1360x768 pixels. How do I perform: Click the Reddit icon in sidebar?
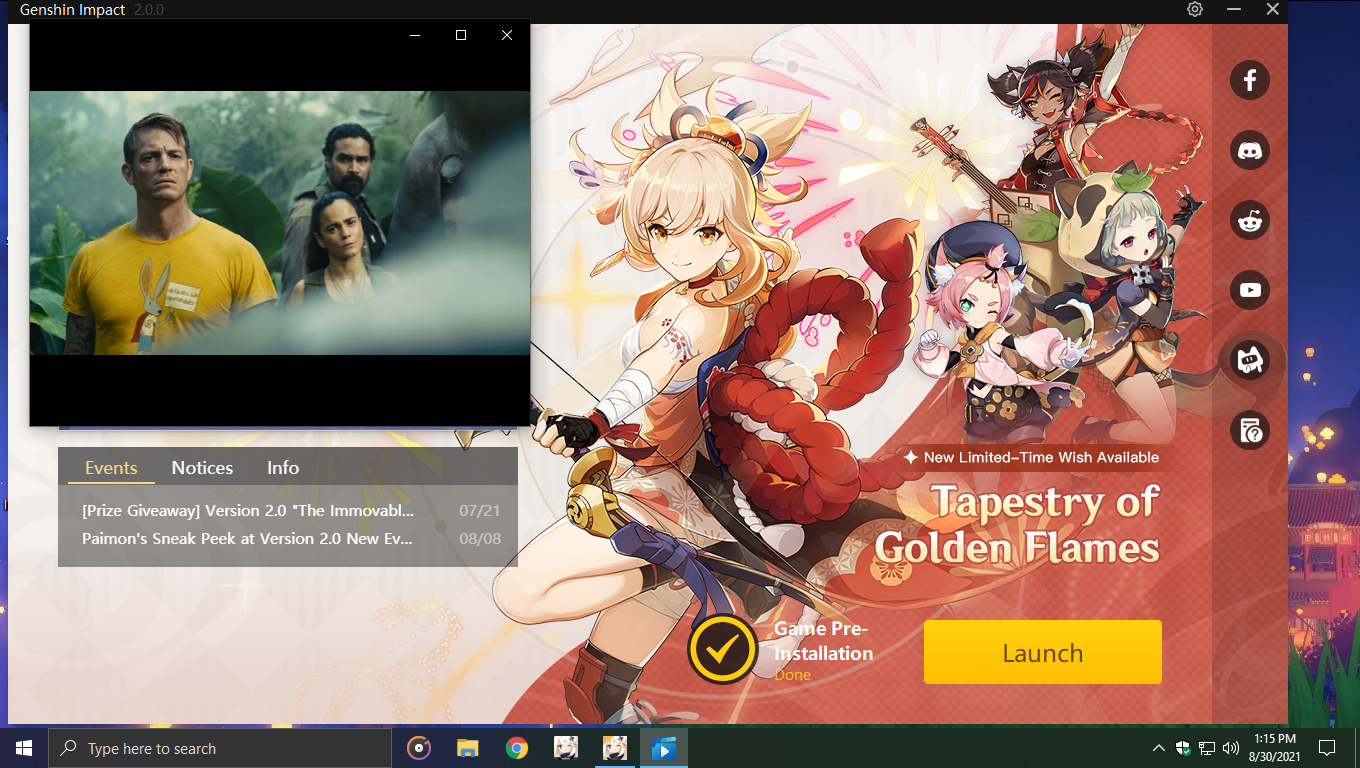tap(1249, 220)
